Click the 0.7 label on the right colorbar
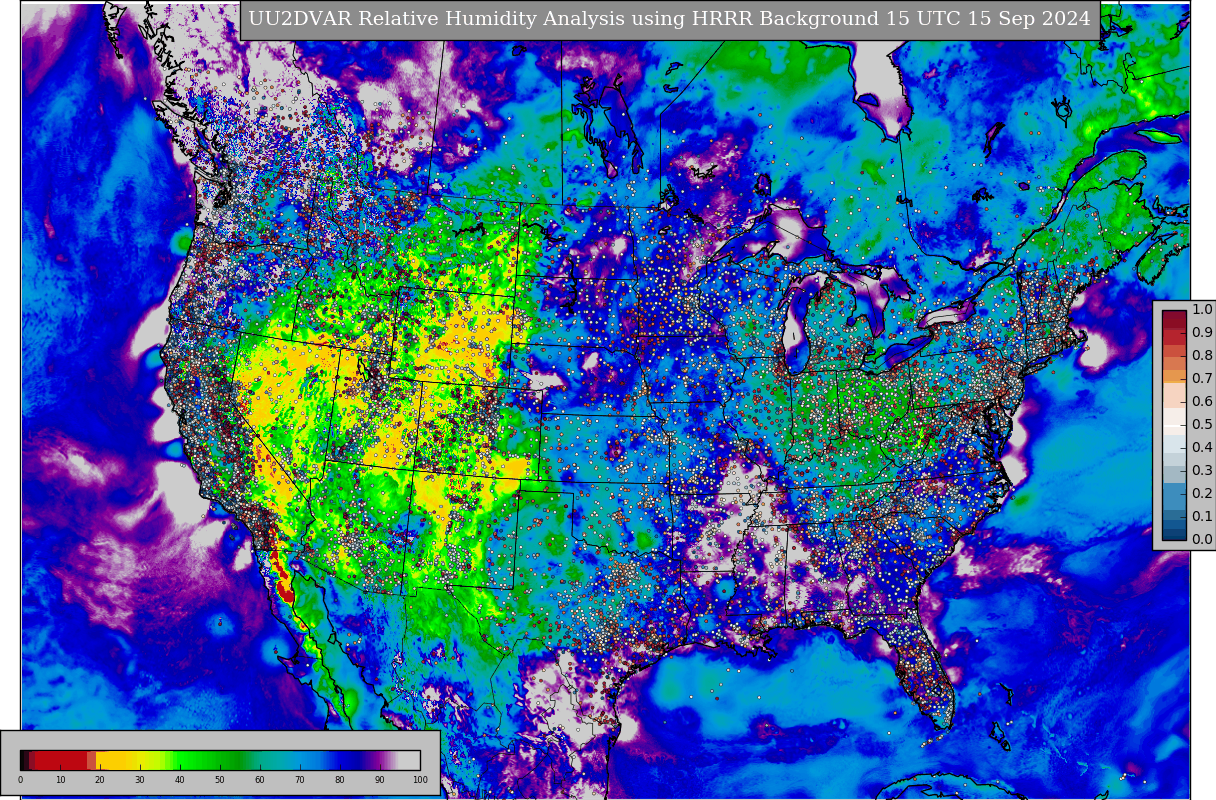Screen dimensions: 1216x800 [1202, 379]
